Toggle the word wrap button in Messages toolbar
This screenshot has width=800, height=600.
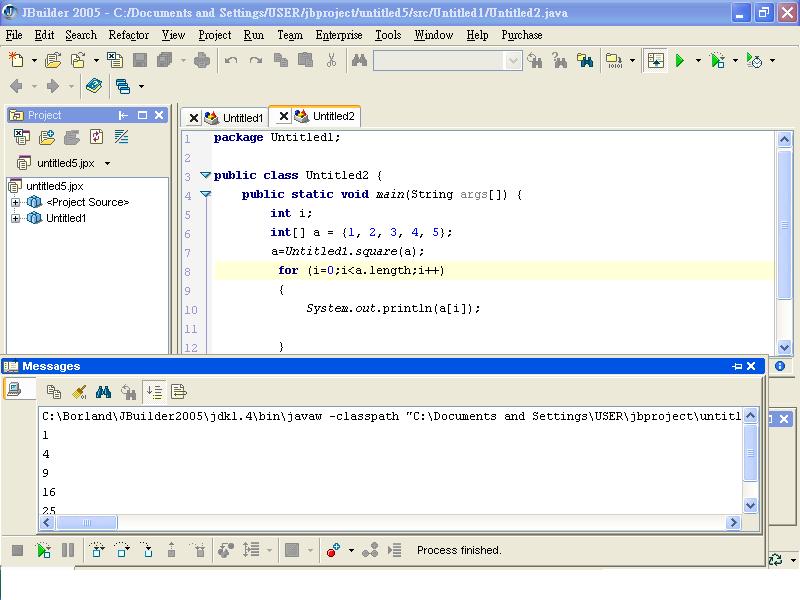tap(179, 392)
